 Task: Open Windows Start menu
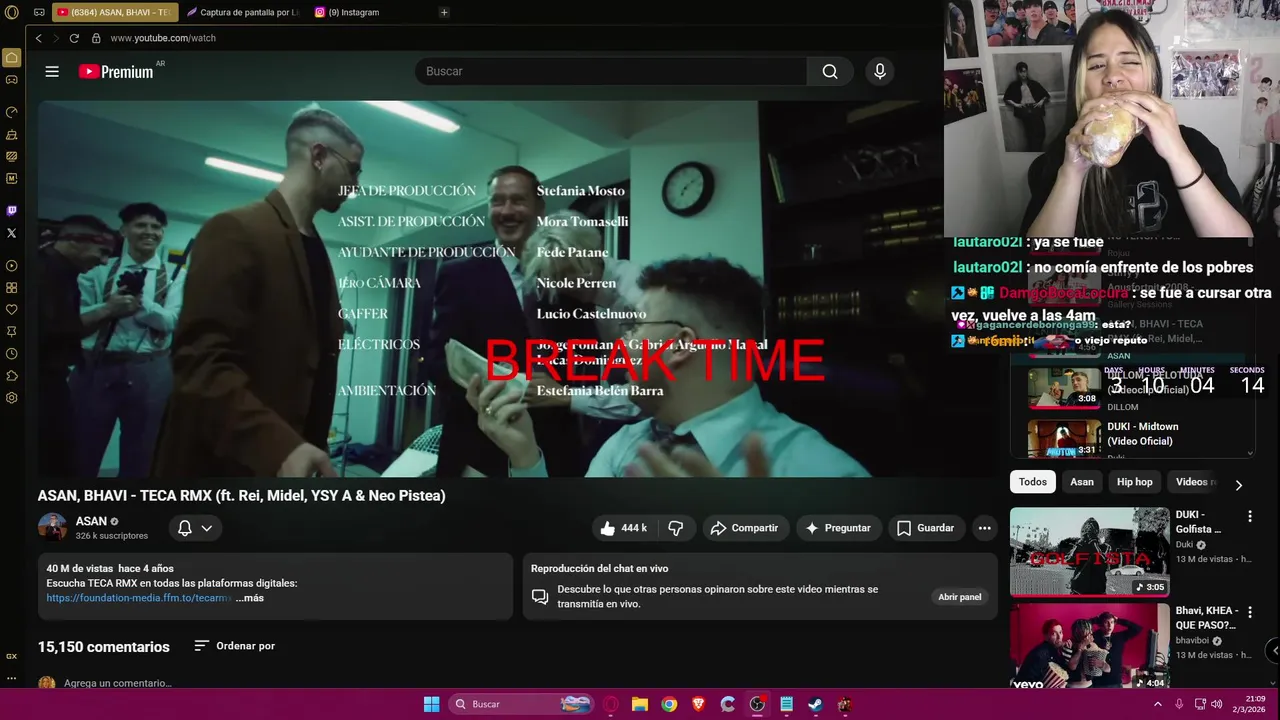click(431, 704)
